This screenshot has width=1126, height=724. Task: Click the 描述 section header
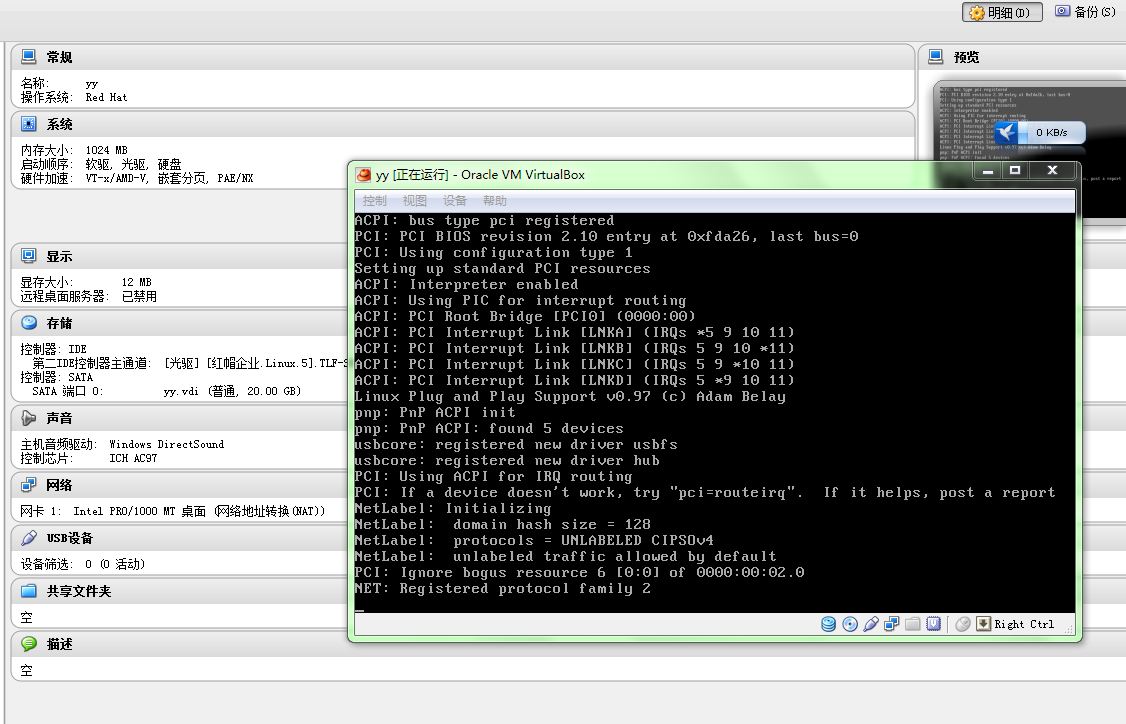[59, 644]
